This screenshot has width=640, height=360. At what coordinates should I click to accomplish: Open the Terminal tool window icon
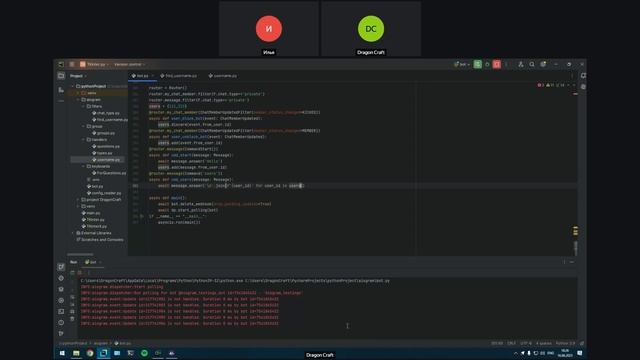pyautogui.click(x=61, y=311)
